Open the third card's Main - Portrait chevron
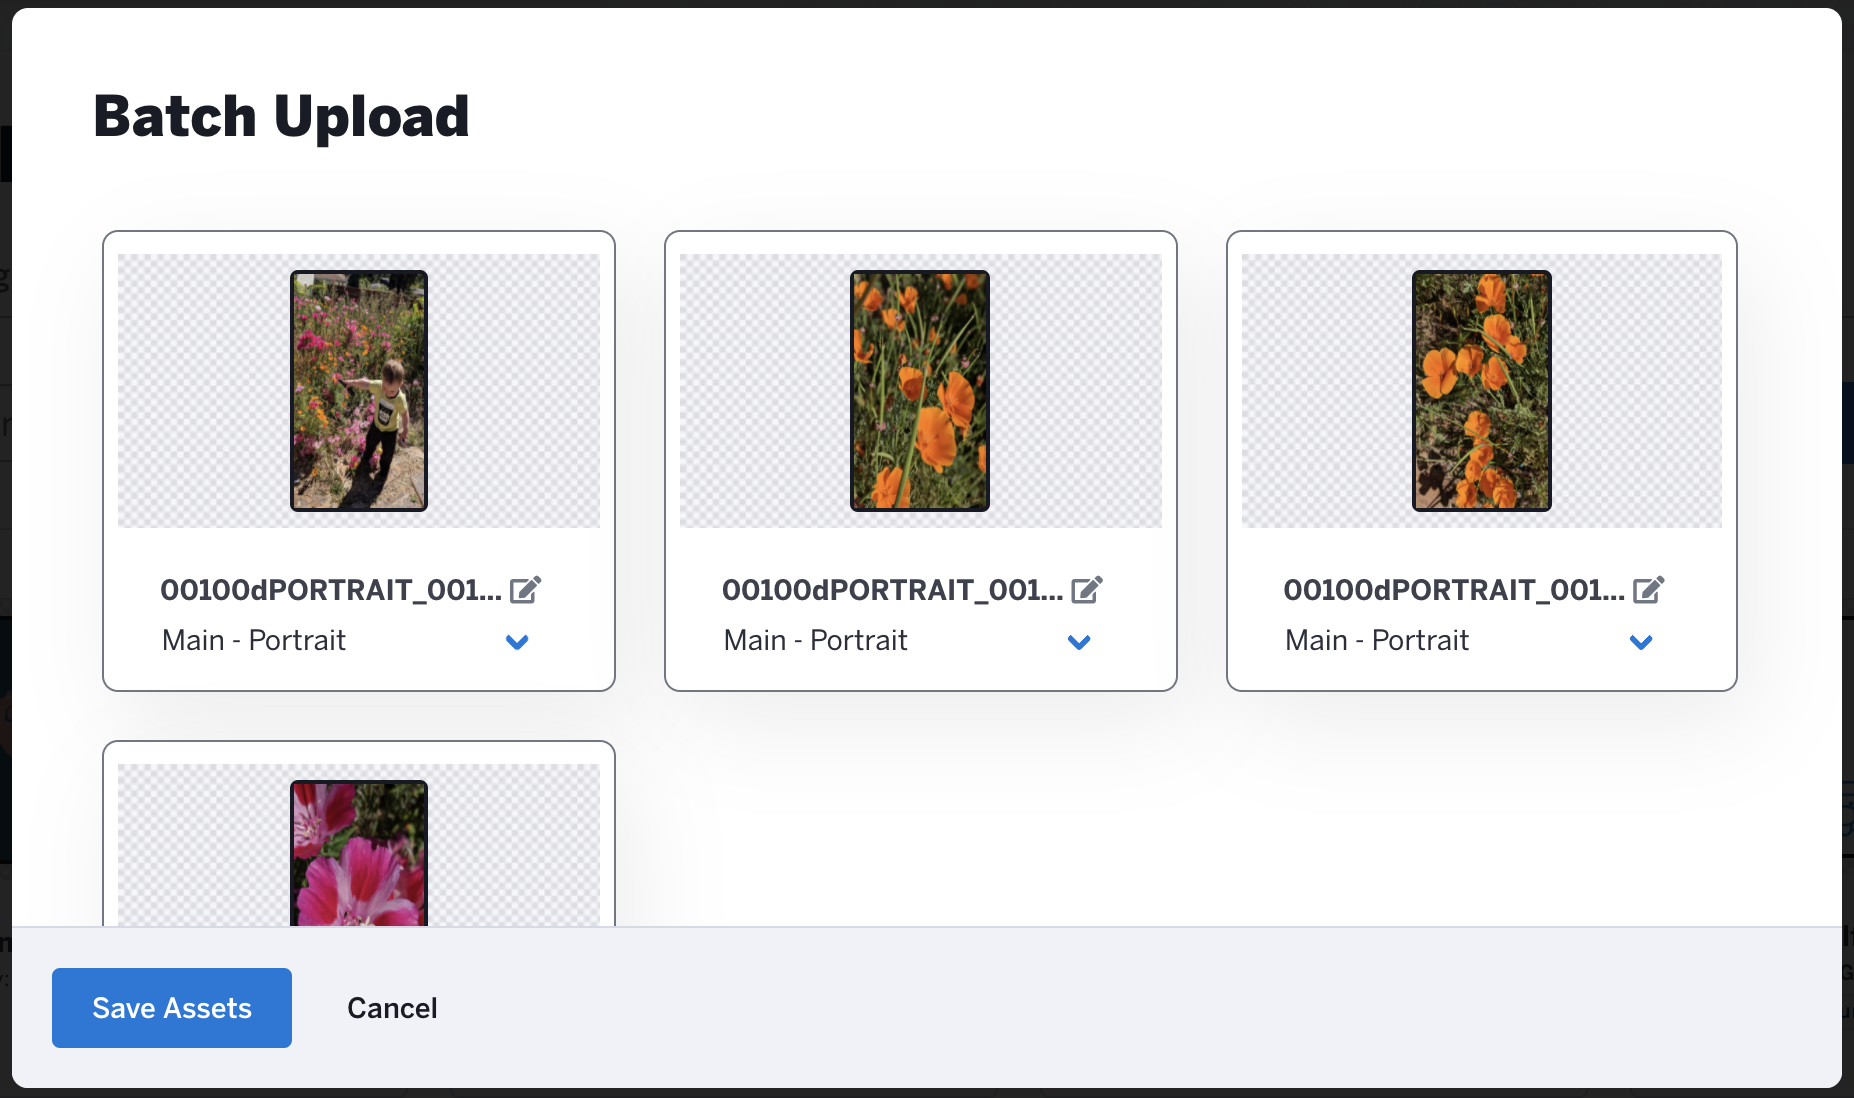The height and width of the screenshot is (1098, 1854). (x=1641, y=642)
